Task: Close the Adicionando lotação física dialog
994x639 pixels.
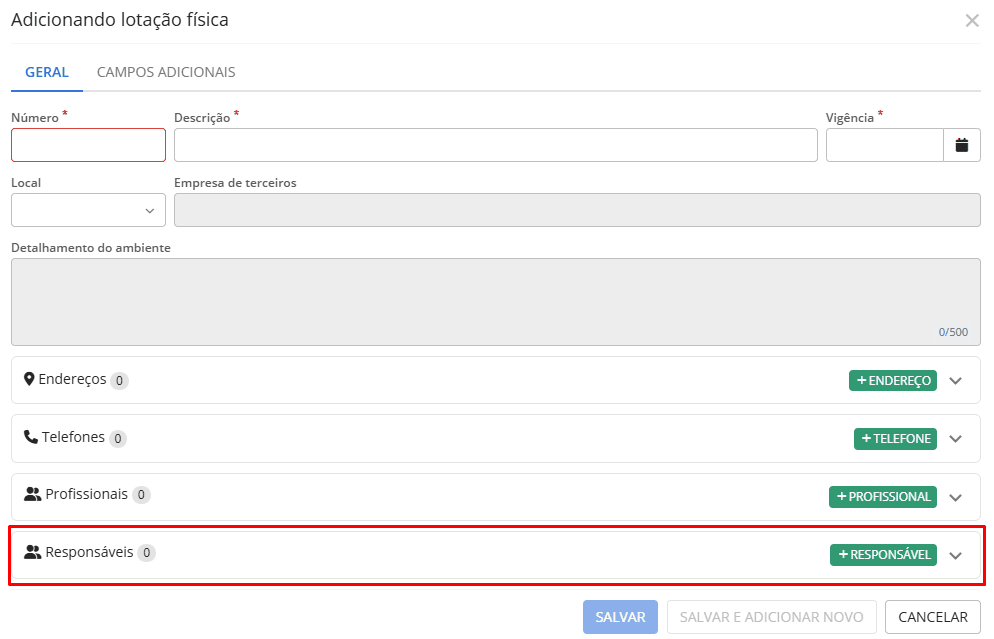Action: pos(971,20)
